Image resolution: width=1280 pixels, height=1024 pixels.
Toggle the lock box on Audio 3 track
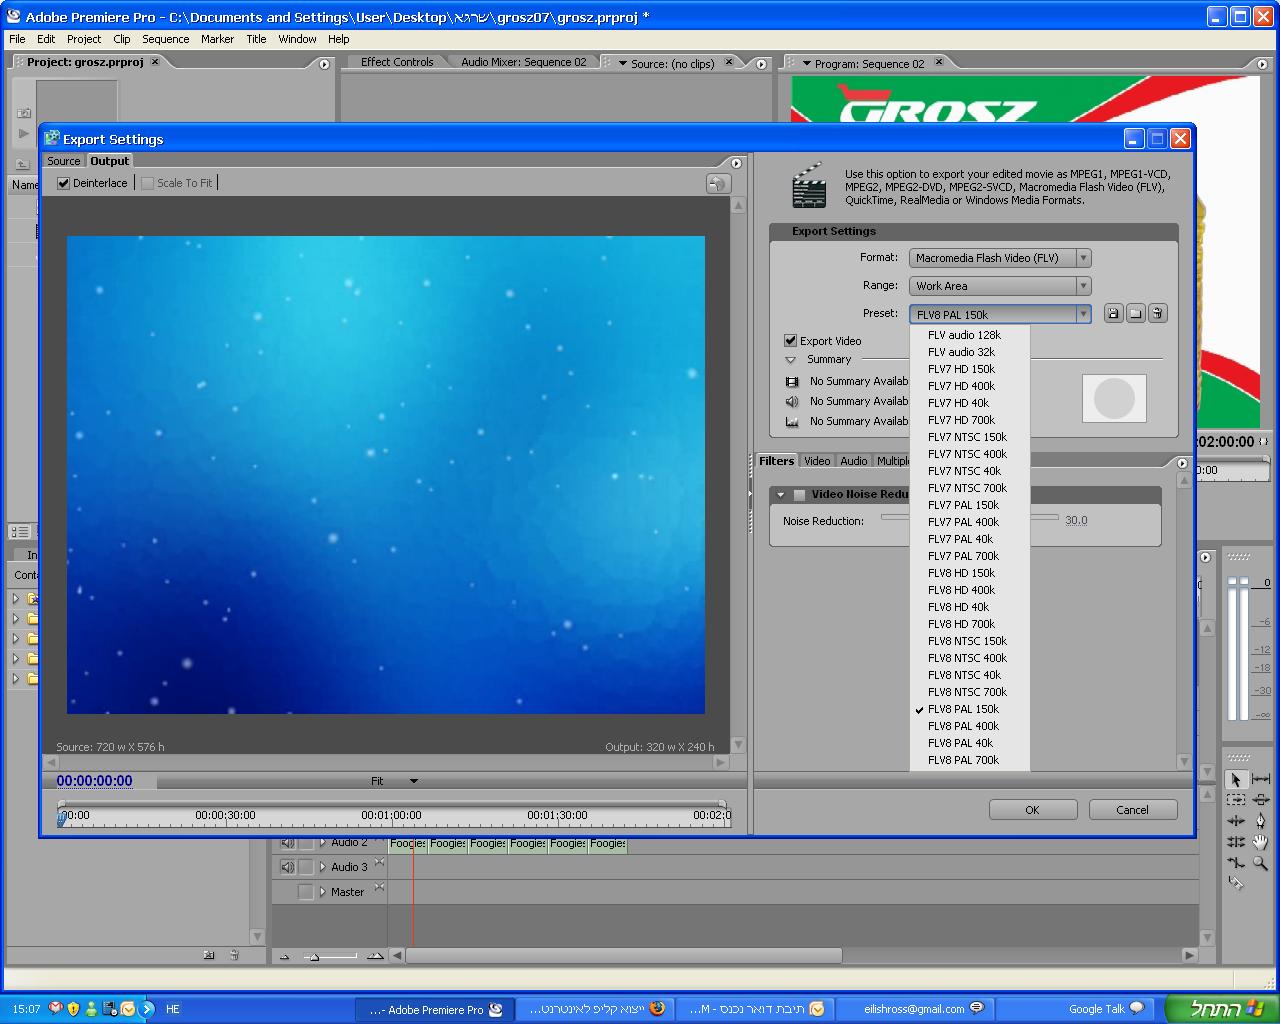[x=306, y=867]
